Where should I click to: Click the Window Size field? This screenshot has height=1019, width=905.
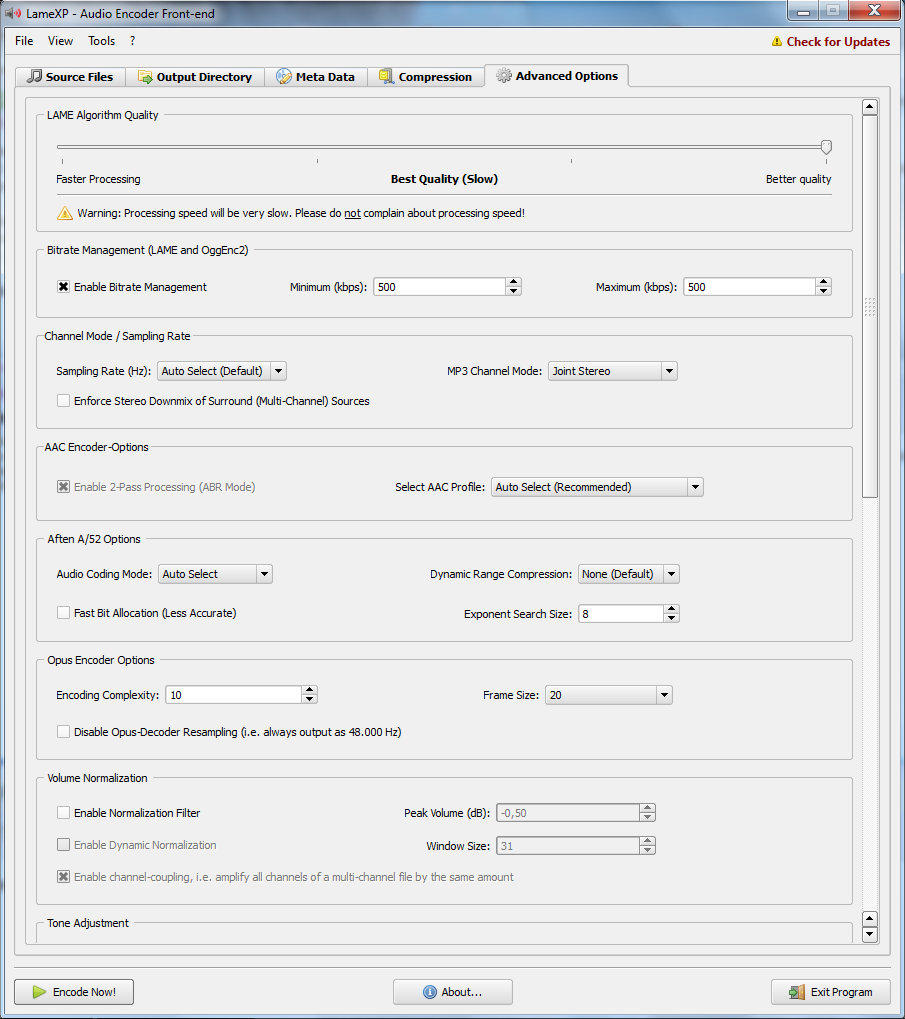568,845
